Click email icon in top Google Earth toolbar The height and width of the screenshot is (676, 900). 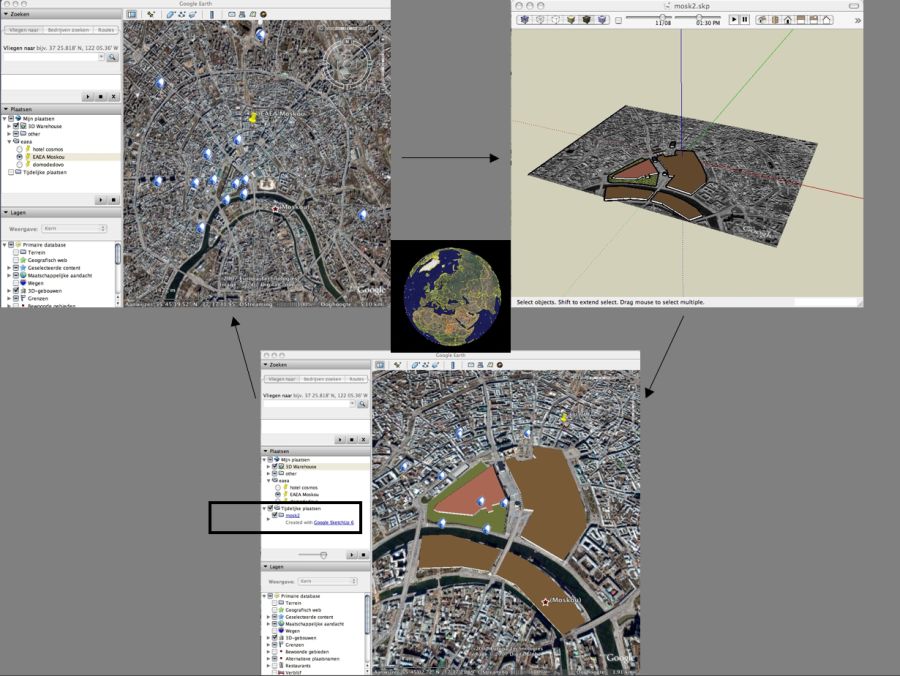point(231,14)
